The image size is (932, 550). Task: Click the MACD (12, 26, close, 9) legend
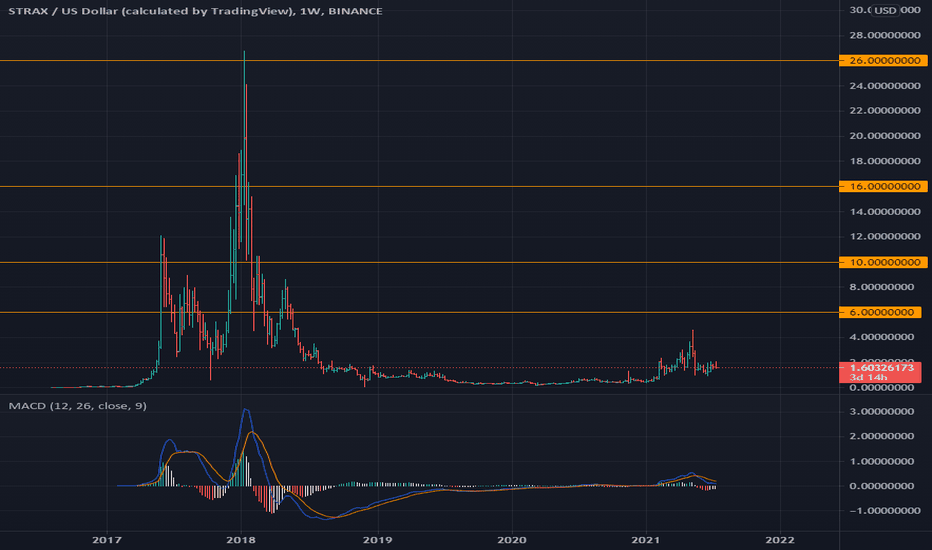(77, 406)
